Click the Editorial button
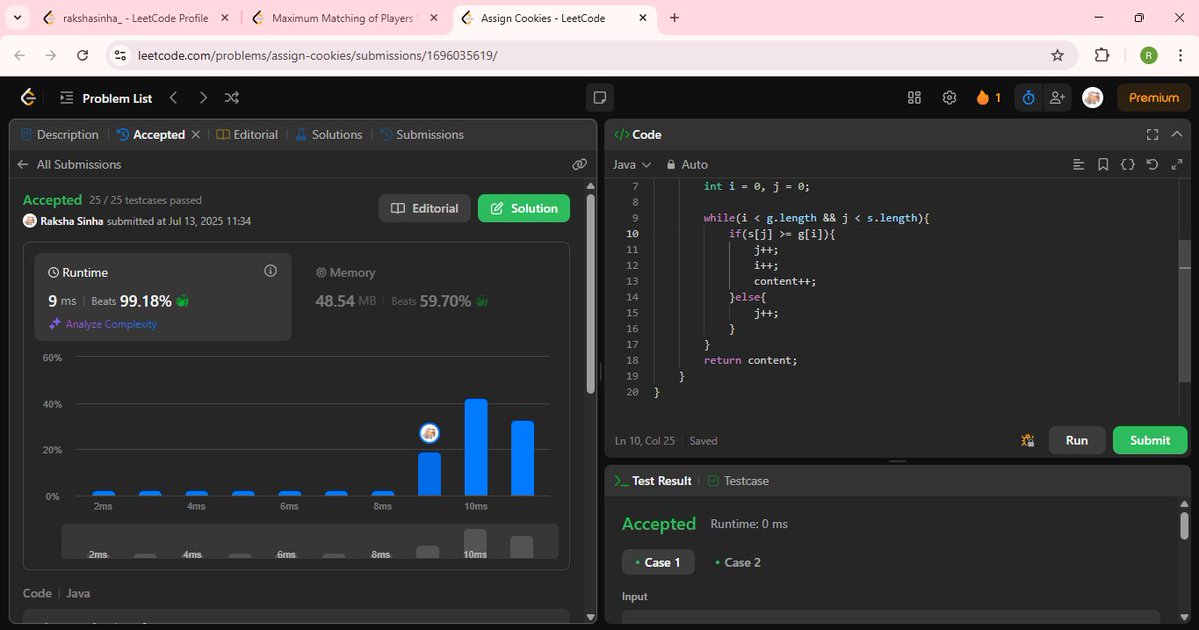This screenshot has width=1199, height=630. [x=424, y=208]
